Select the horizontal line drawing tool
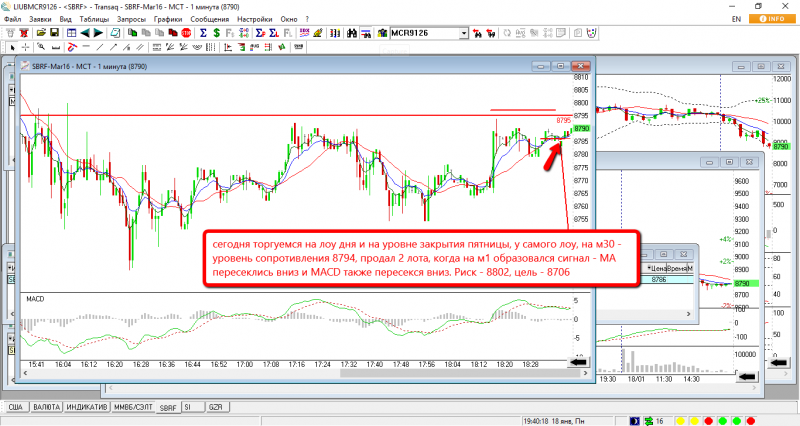 point(86,47)
